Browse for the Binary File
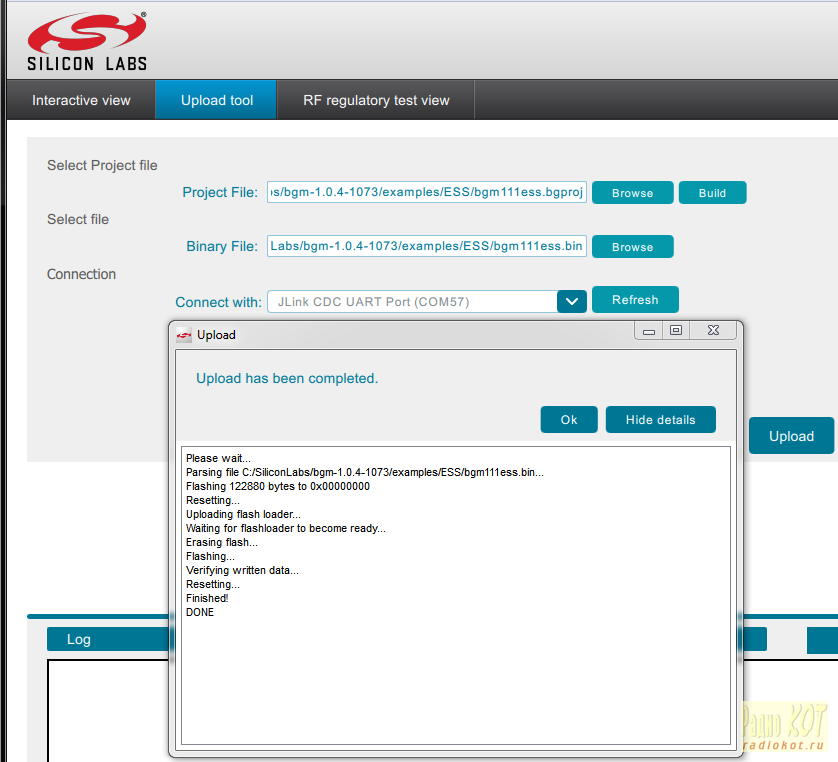The height and width of the screenshot is (762, 838). point(632,247)
